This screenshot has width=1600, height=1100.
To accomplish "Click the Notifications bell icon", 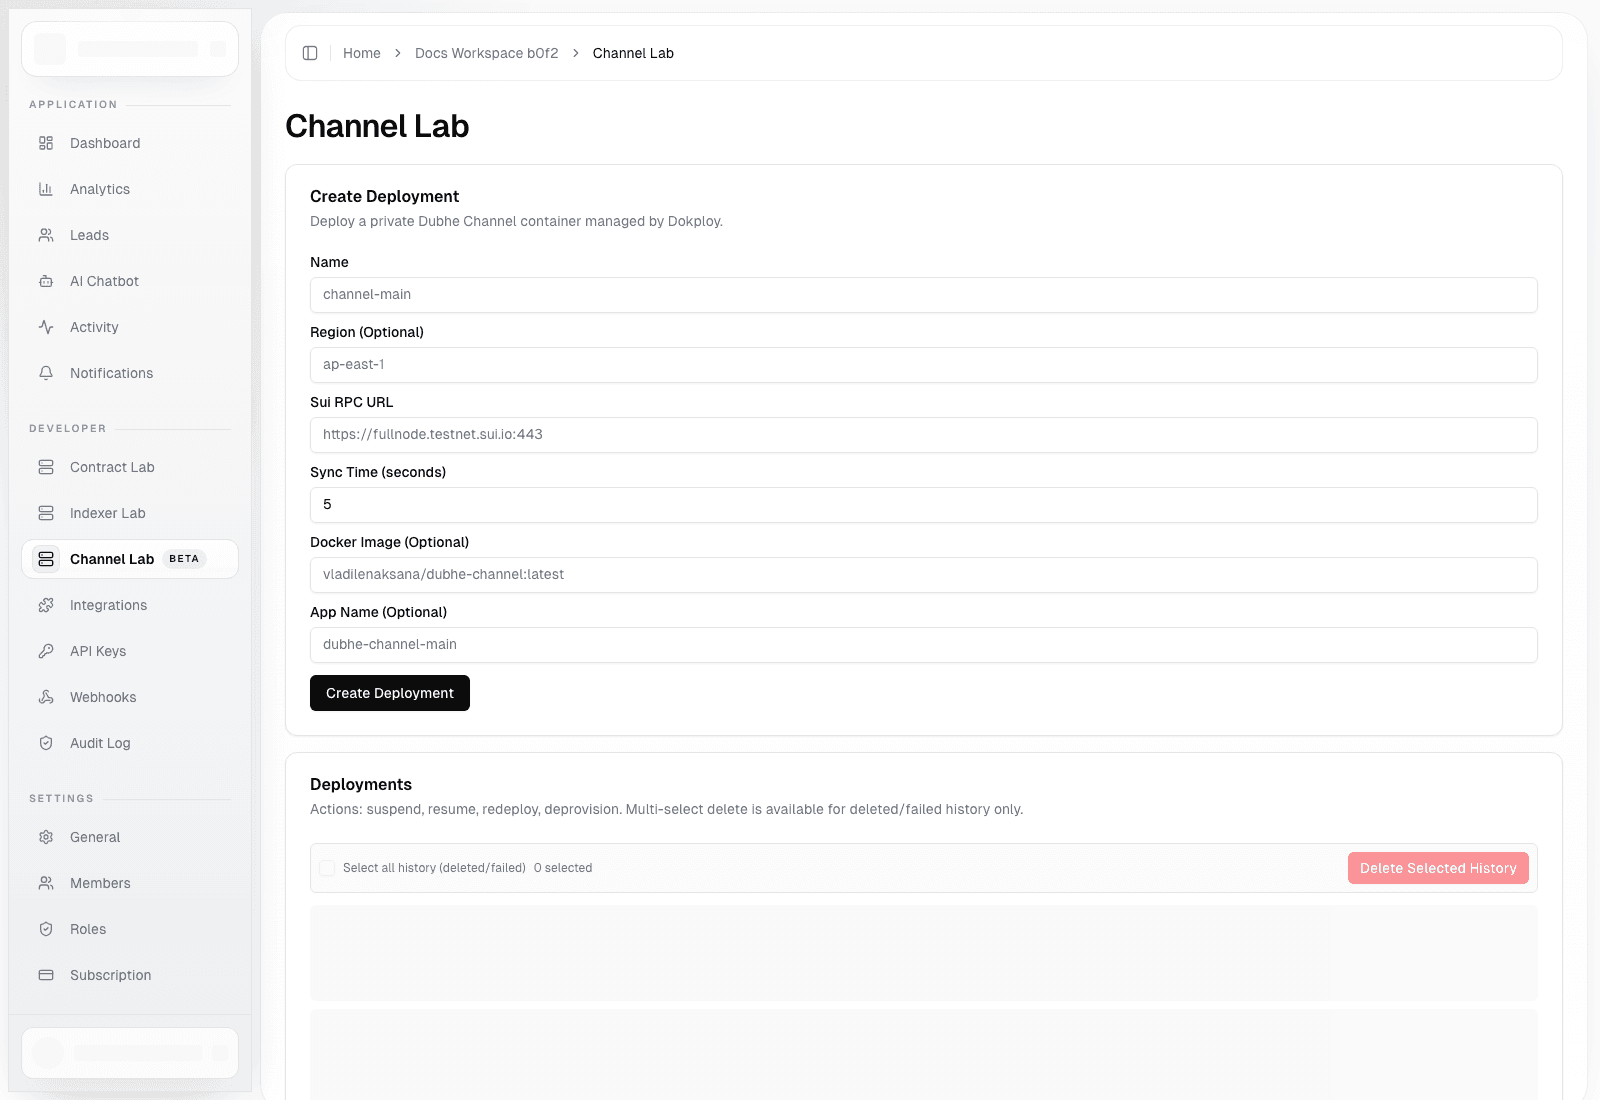I will pyautogui.click(x=46, y=373).
